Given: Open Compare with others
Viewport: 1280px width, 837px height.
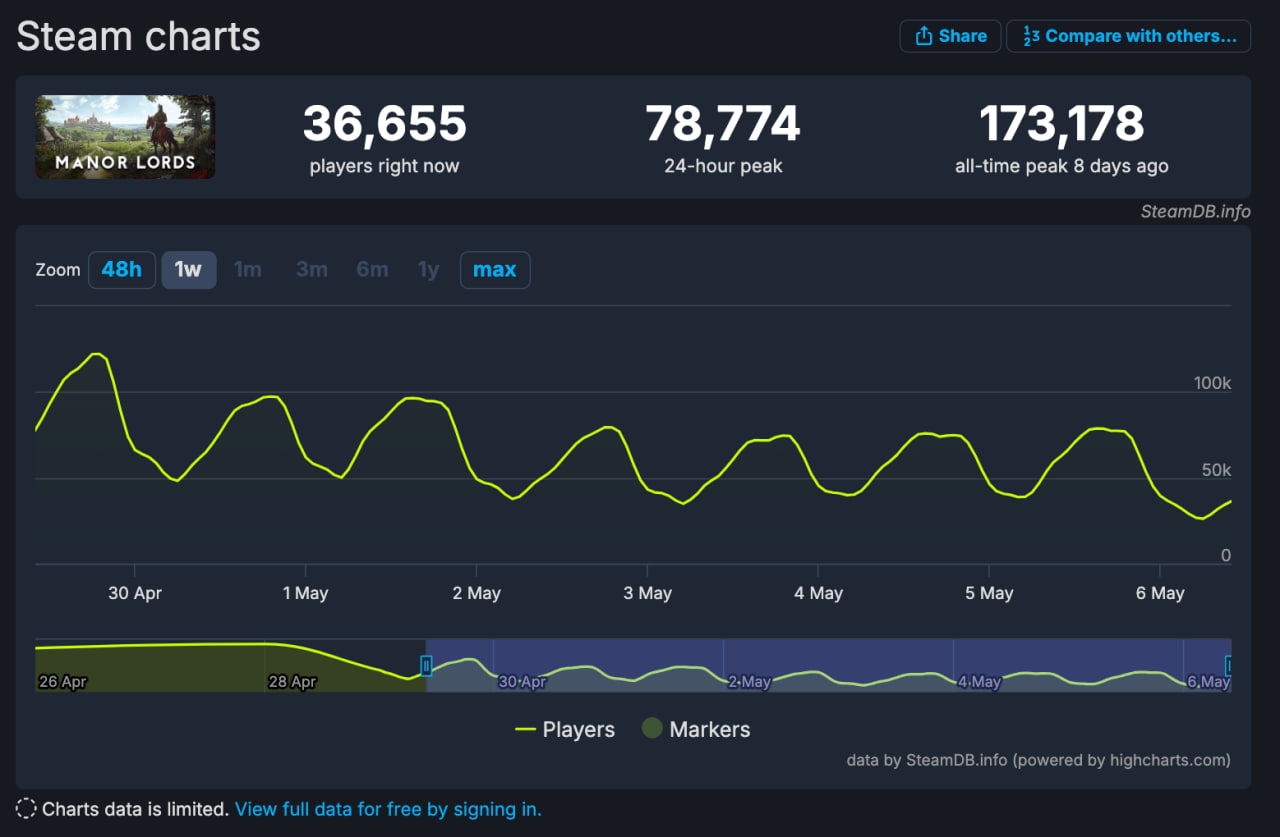Looking at the screenshot, I should coord(1128,36).
